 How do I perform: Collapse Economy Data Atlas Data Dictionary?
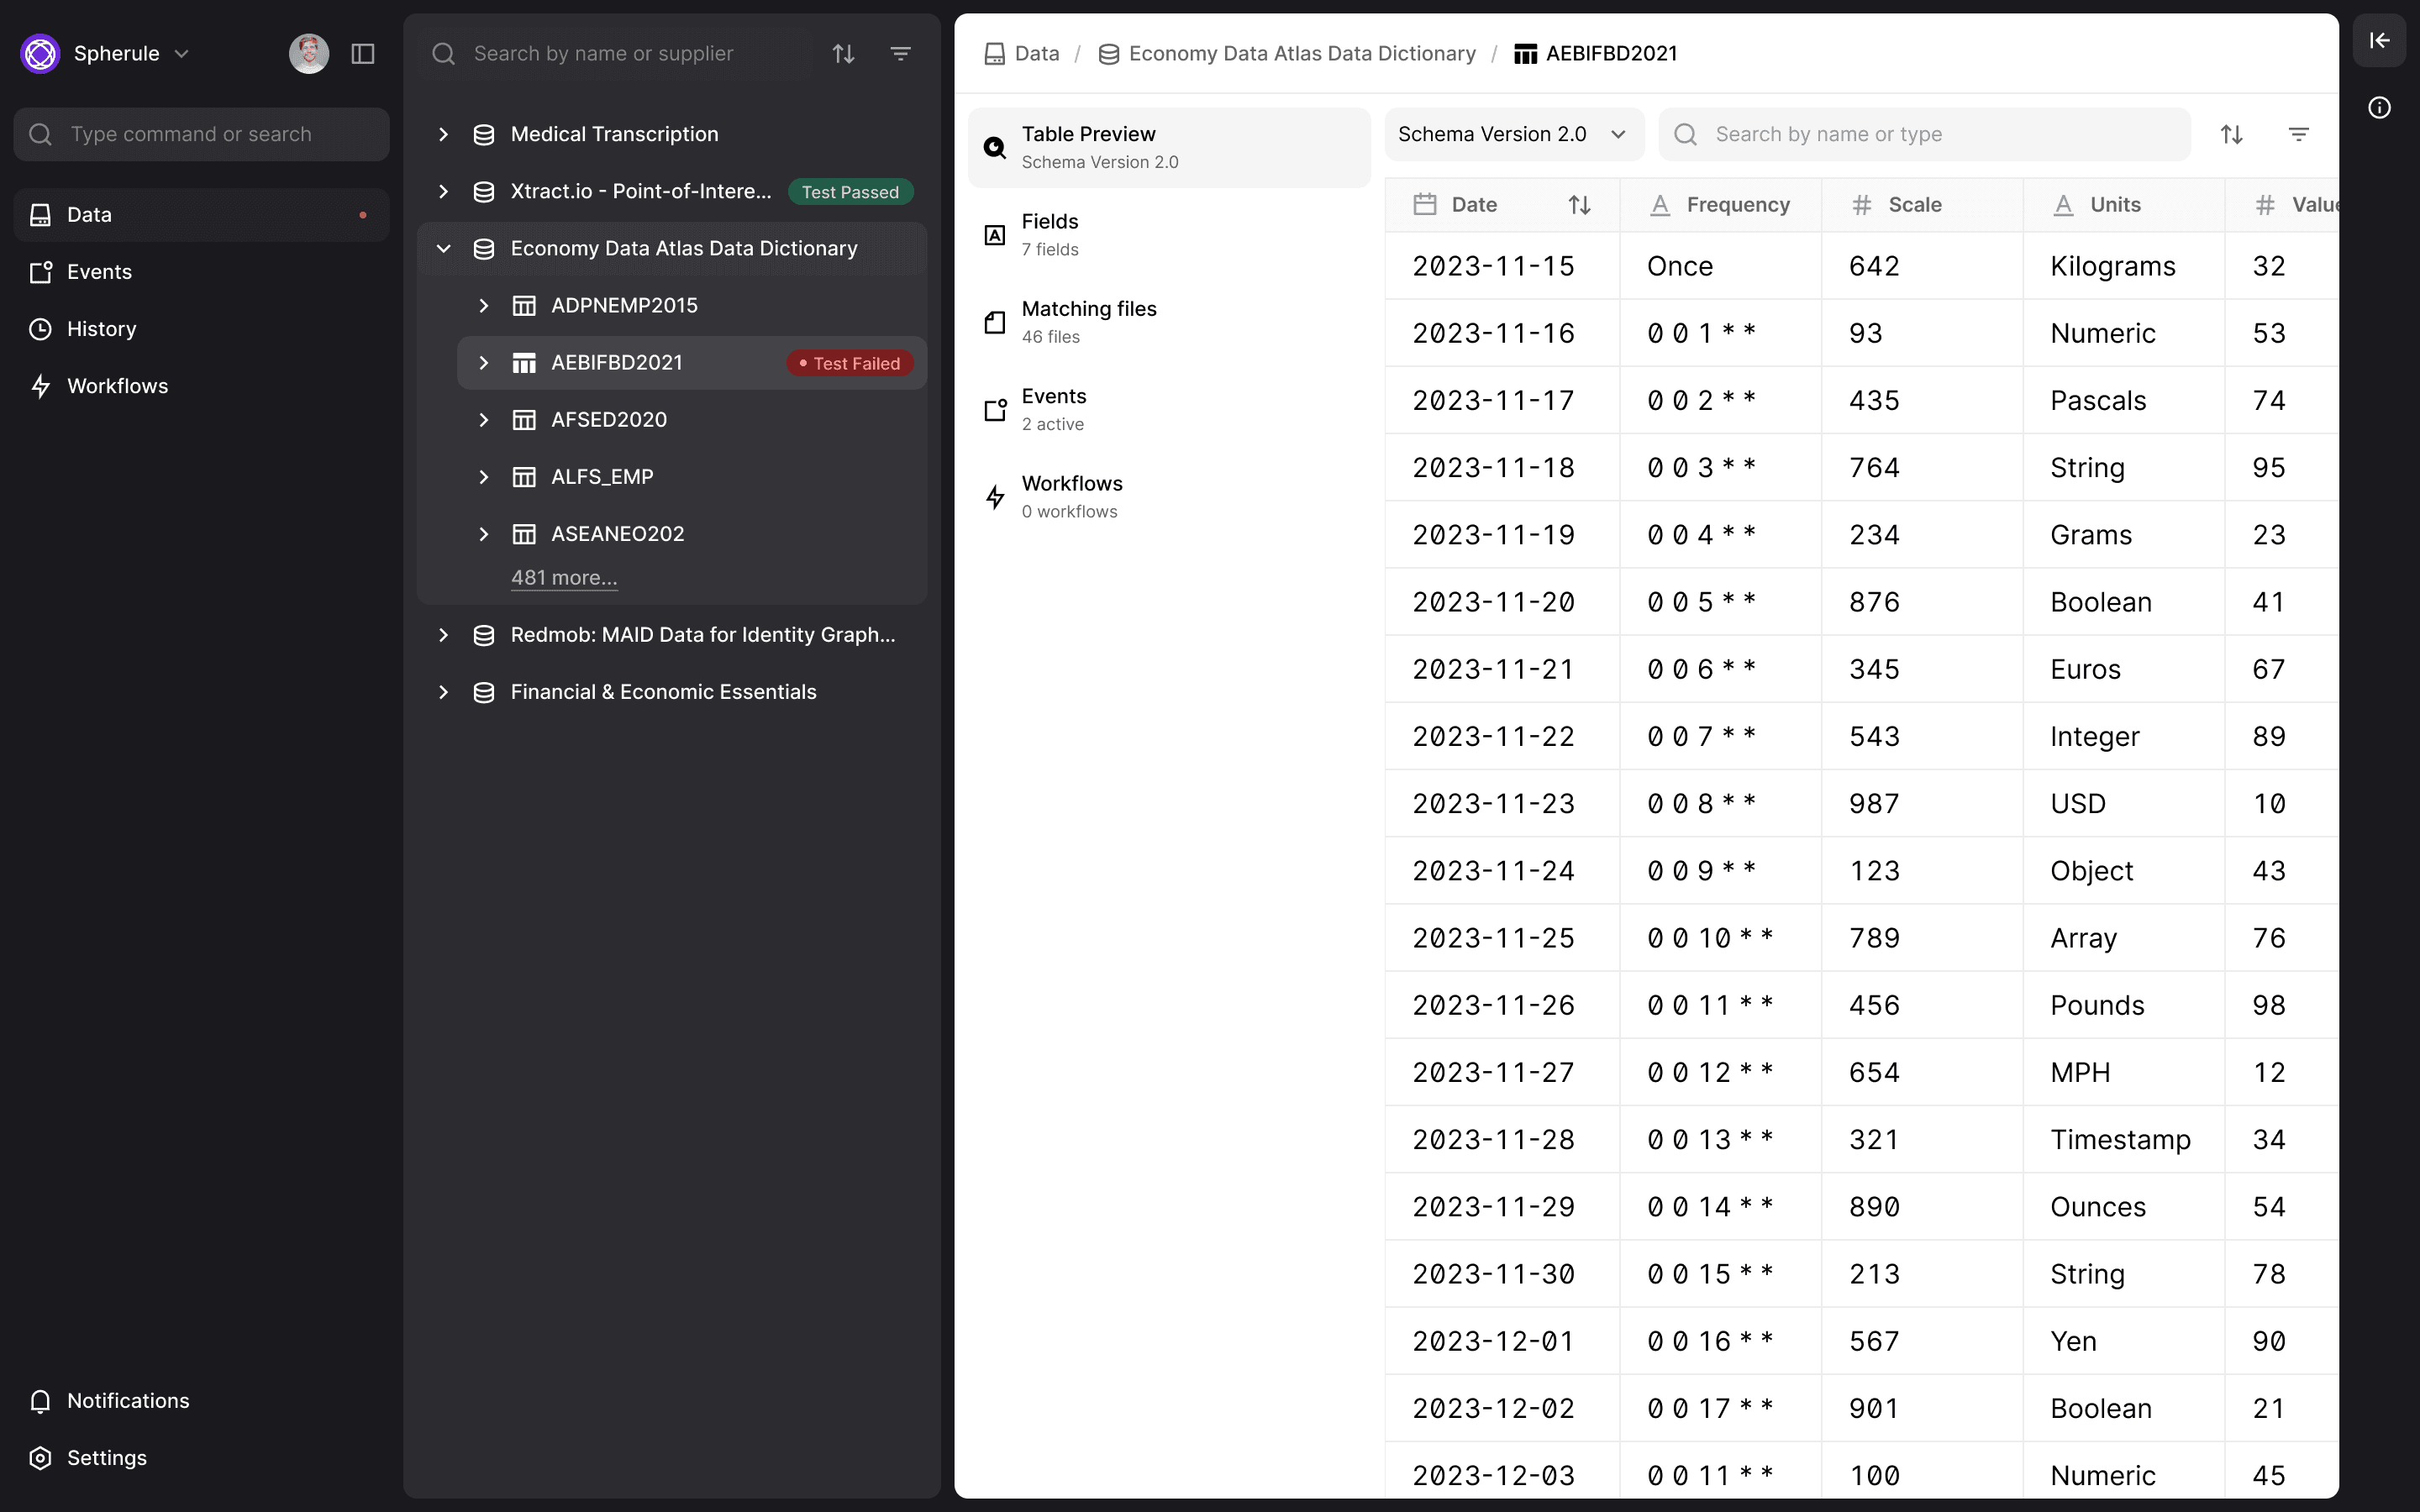443,249
